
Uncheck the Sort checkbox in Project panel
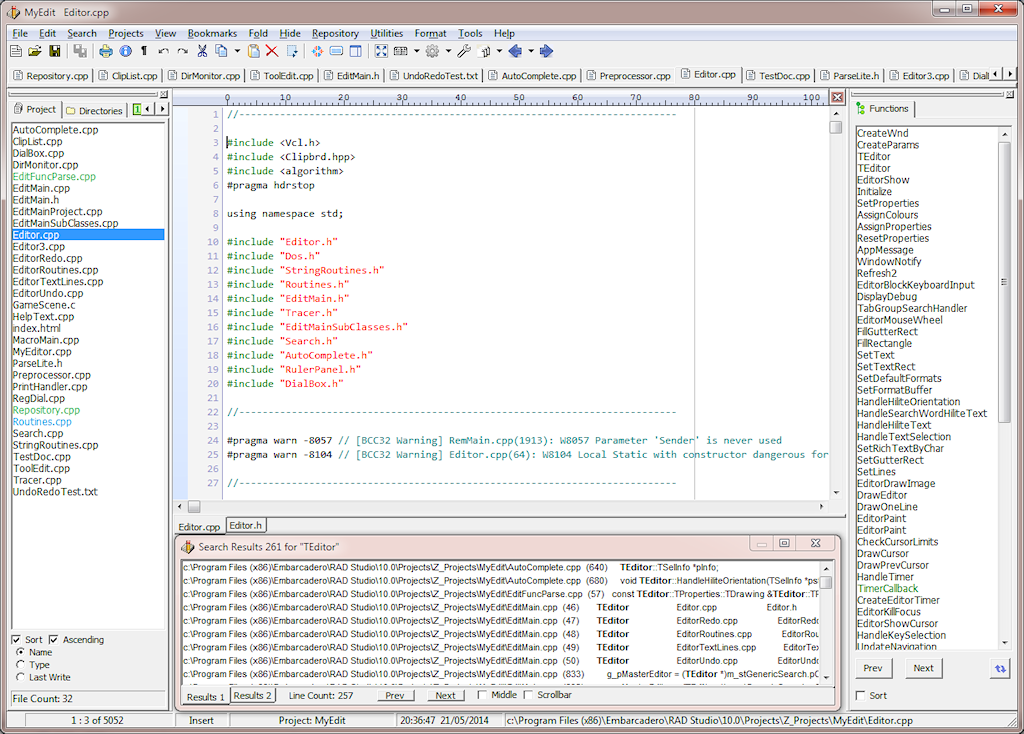point(16,640)
